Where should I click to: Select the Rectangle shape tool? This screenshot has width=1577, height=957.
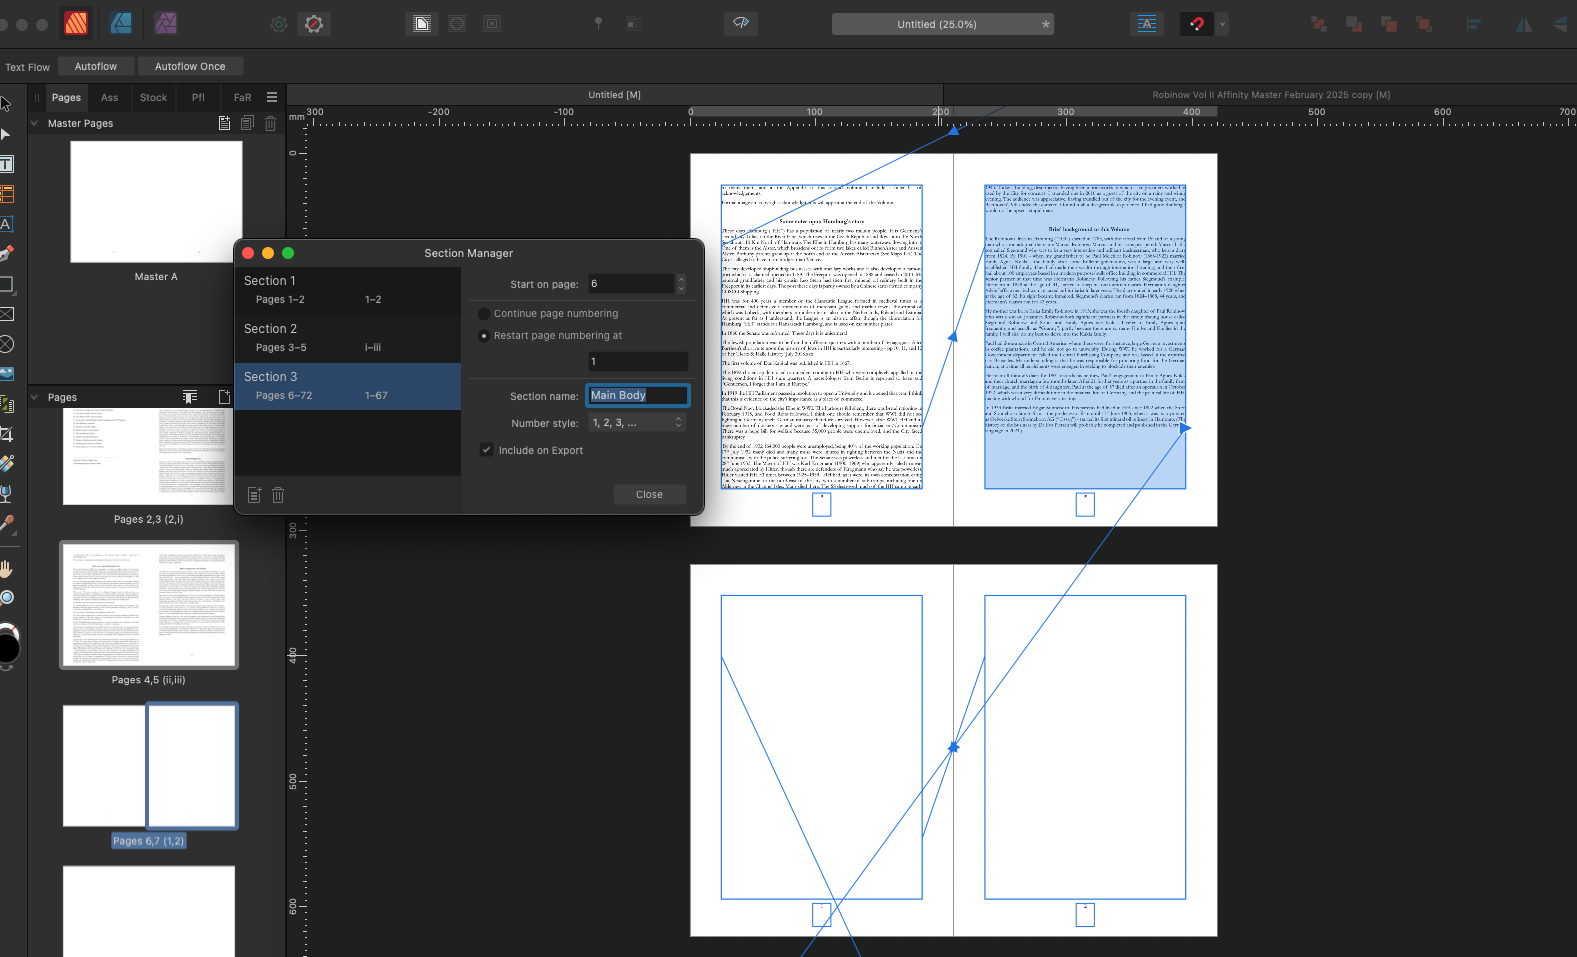point(6,284)
